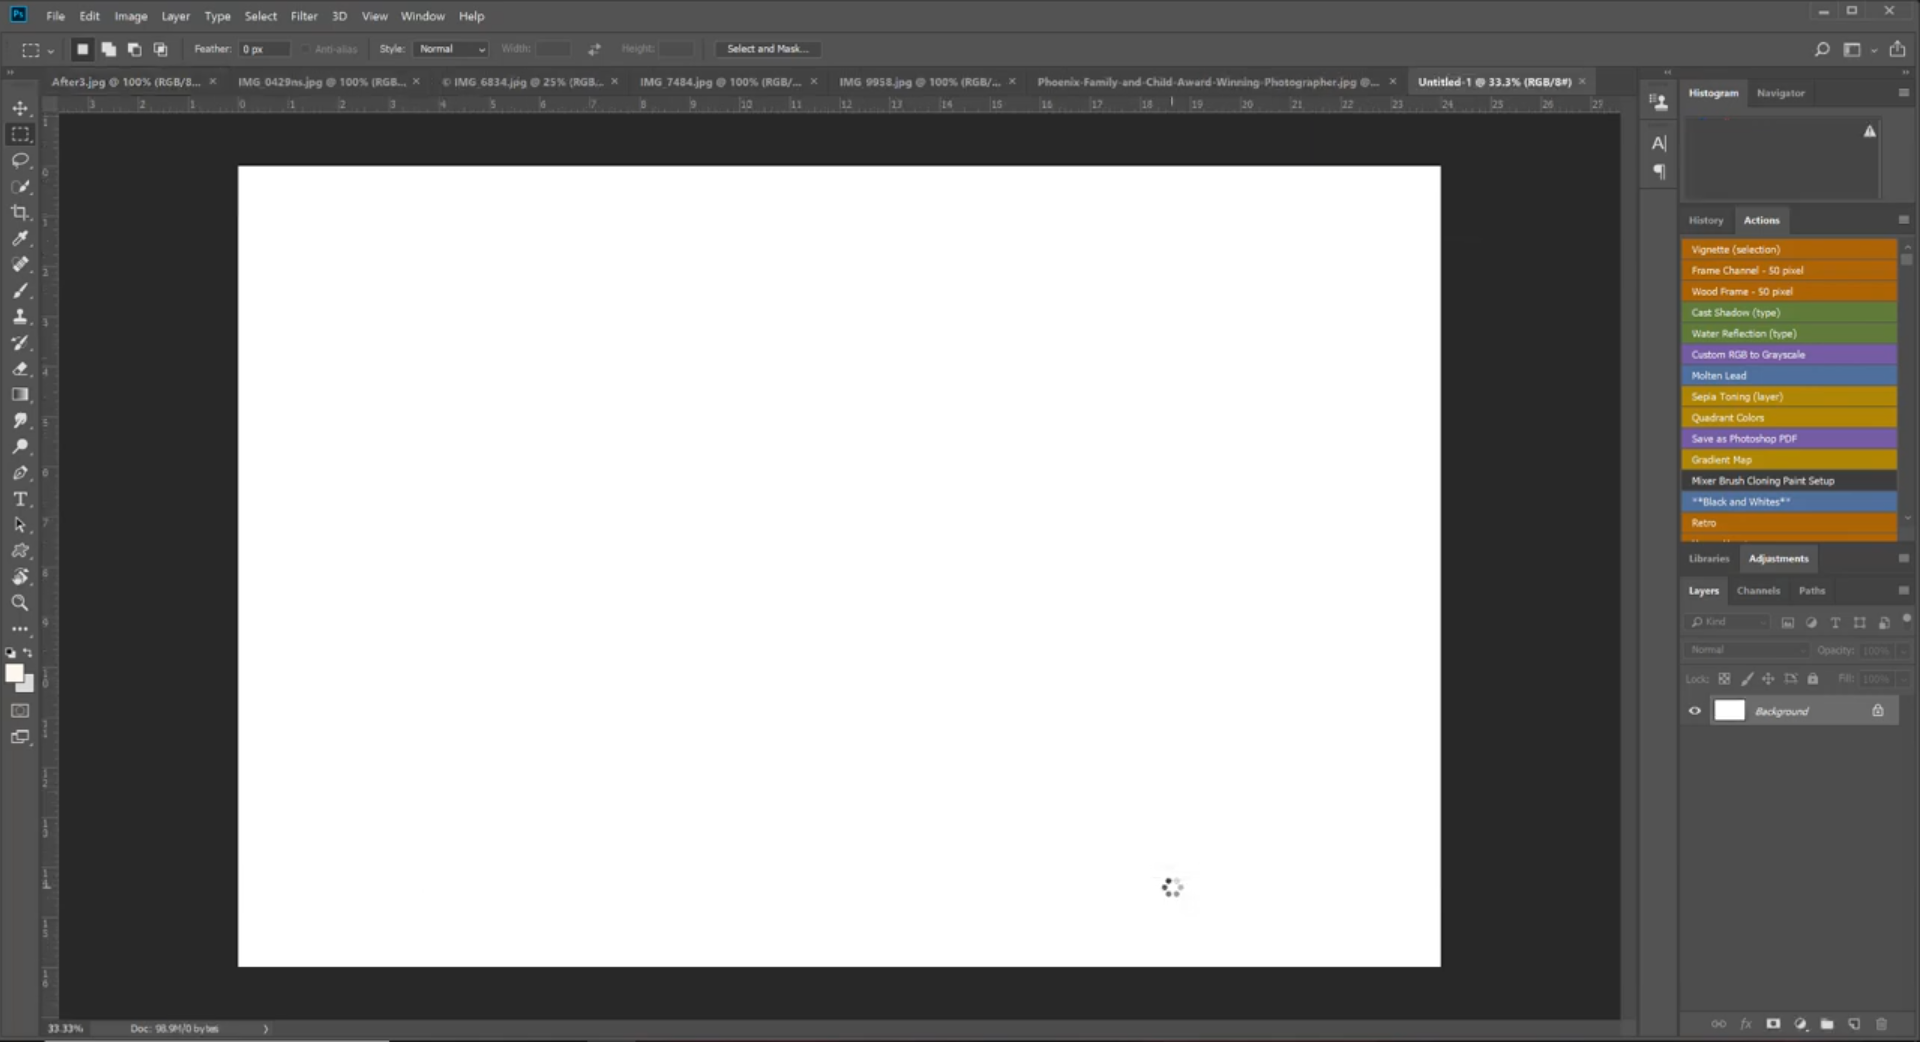Select the Move tool
Screen dimensions: 1920x1042
click(x=20, y=107)
